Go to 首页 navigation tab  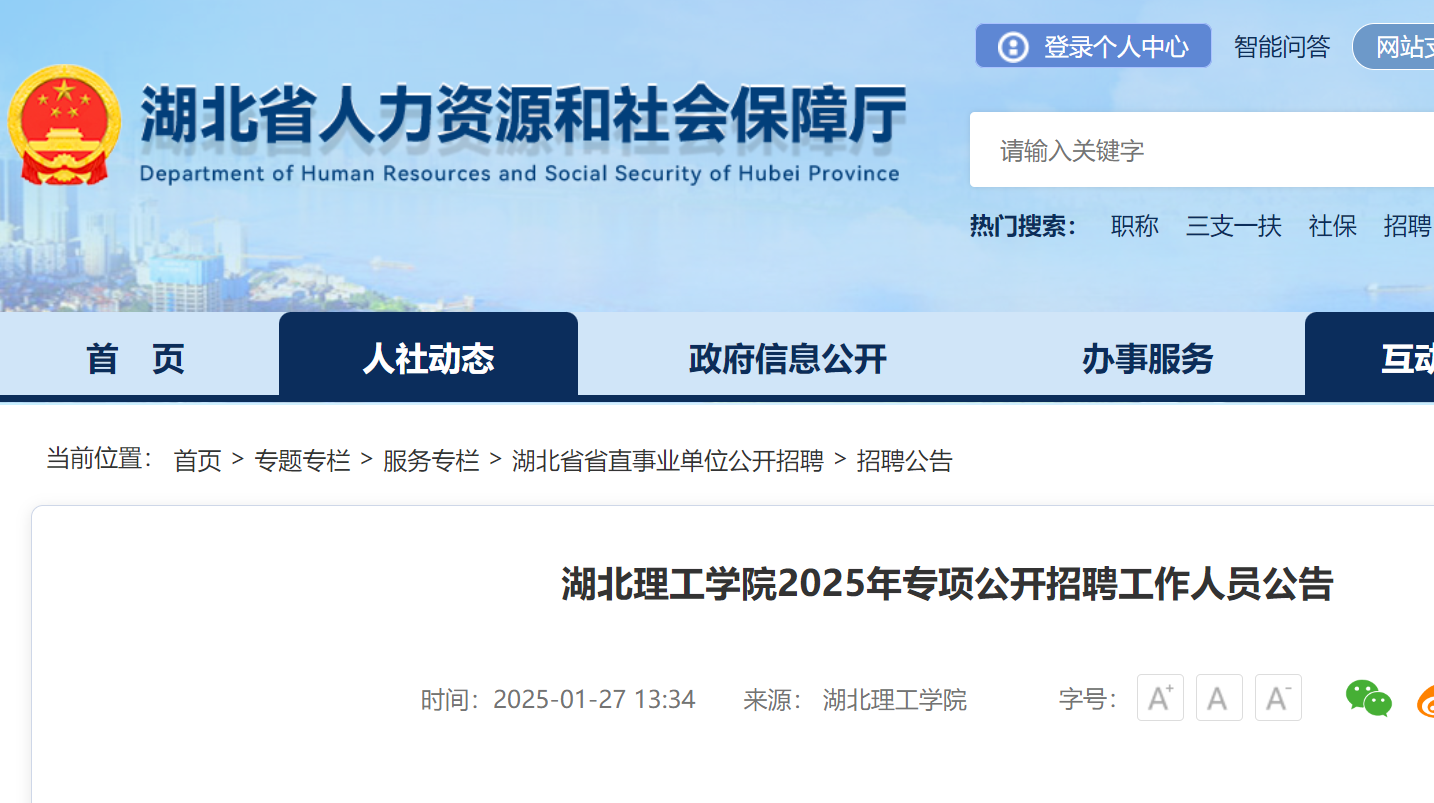tap(137, 358)
